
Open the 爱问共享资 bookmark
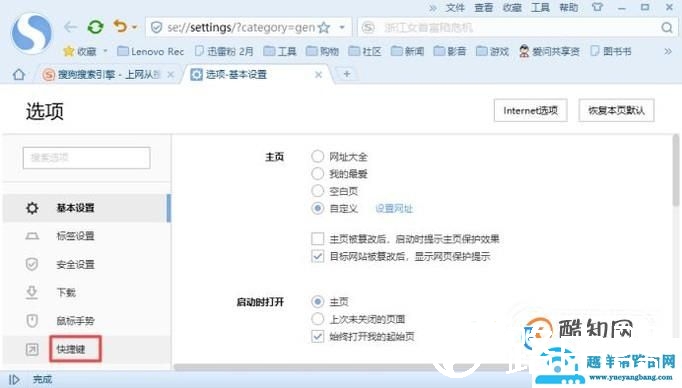click(549, 51)
